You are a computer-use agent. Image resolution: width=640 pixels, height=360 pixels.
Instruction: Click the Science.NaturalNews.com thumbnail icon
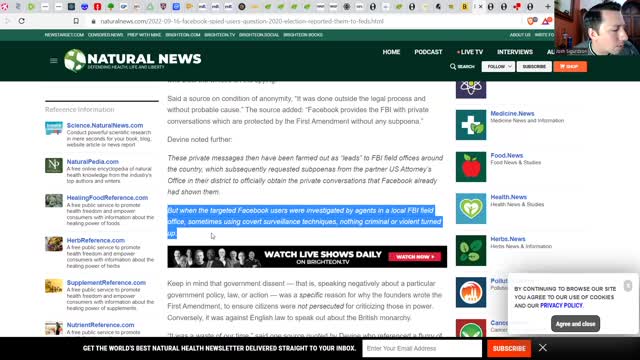(54, 128)
